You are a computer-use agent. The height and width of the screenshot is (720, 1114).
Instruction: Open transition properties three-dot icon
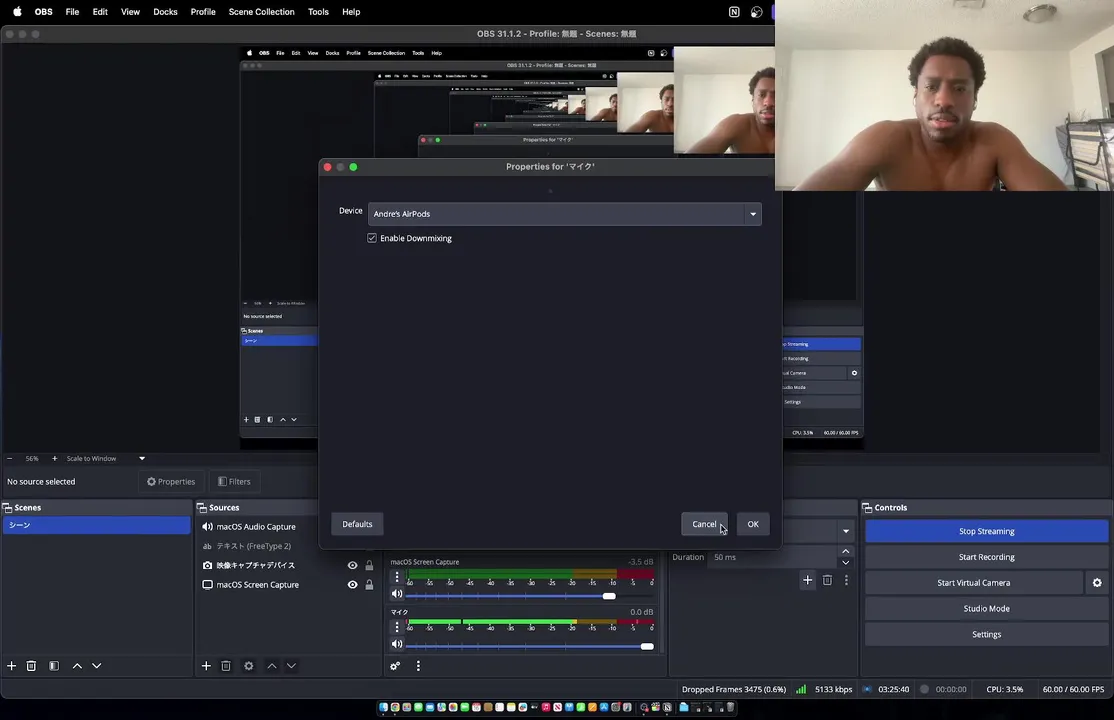pyautogui.click(x=846, y=580)
